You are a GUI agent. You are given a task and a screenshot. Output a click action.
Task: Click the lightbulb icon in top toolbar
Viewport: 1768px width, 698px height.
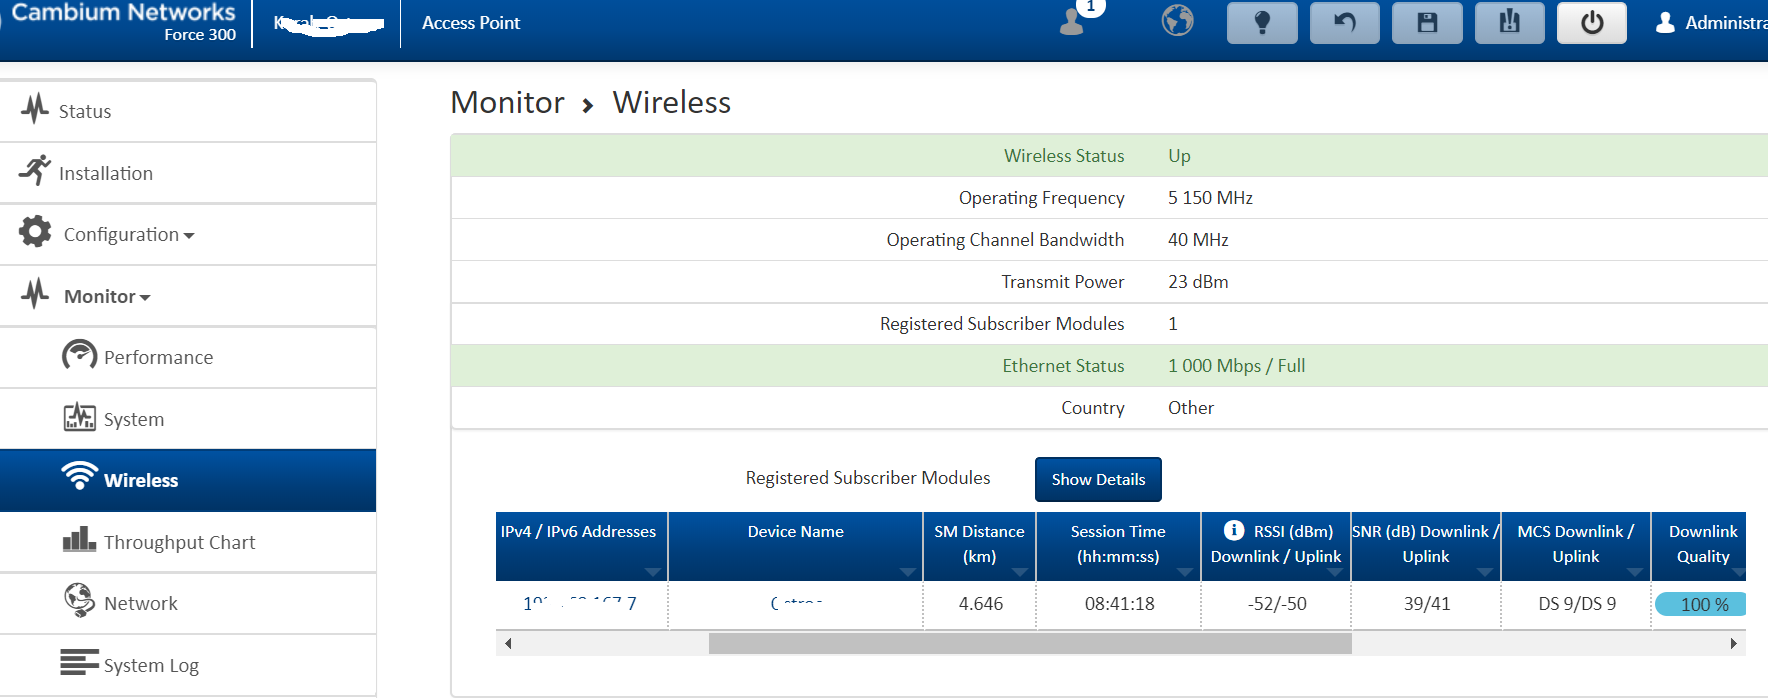coord(1262,23)
